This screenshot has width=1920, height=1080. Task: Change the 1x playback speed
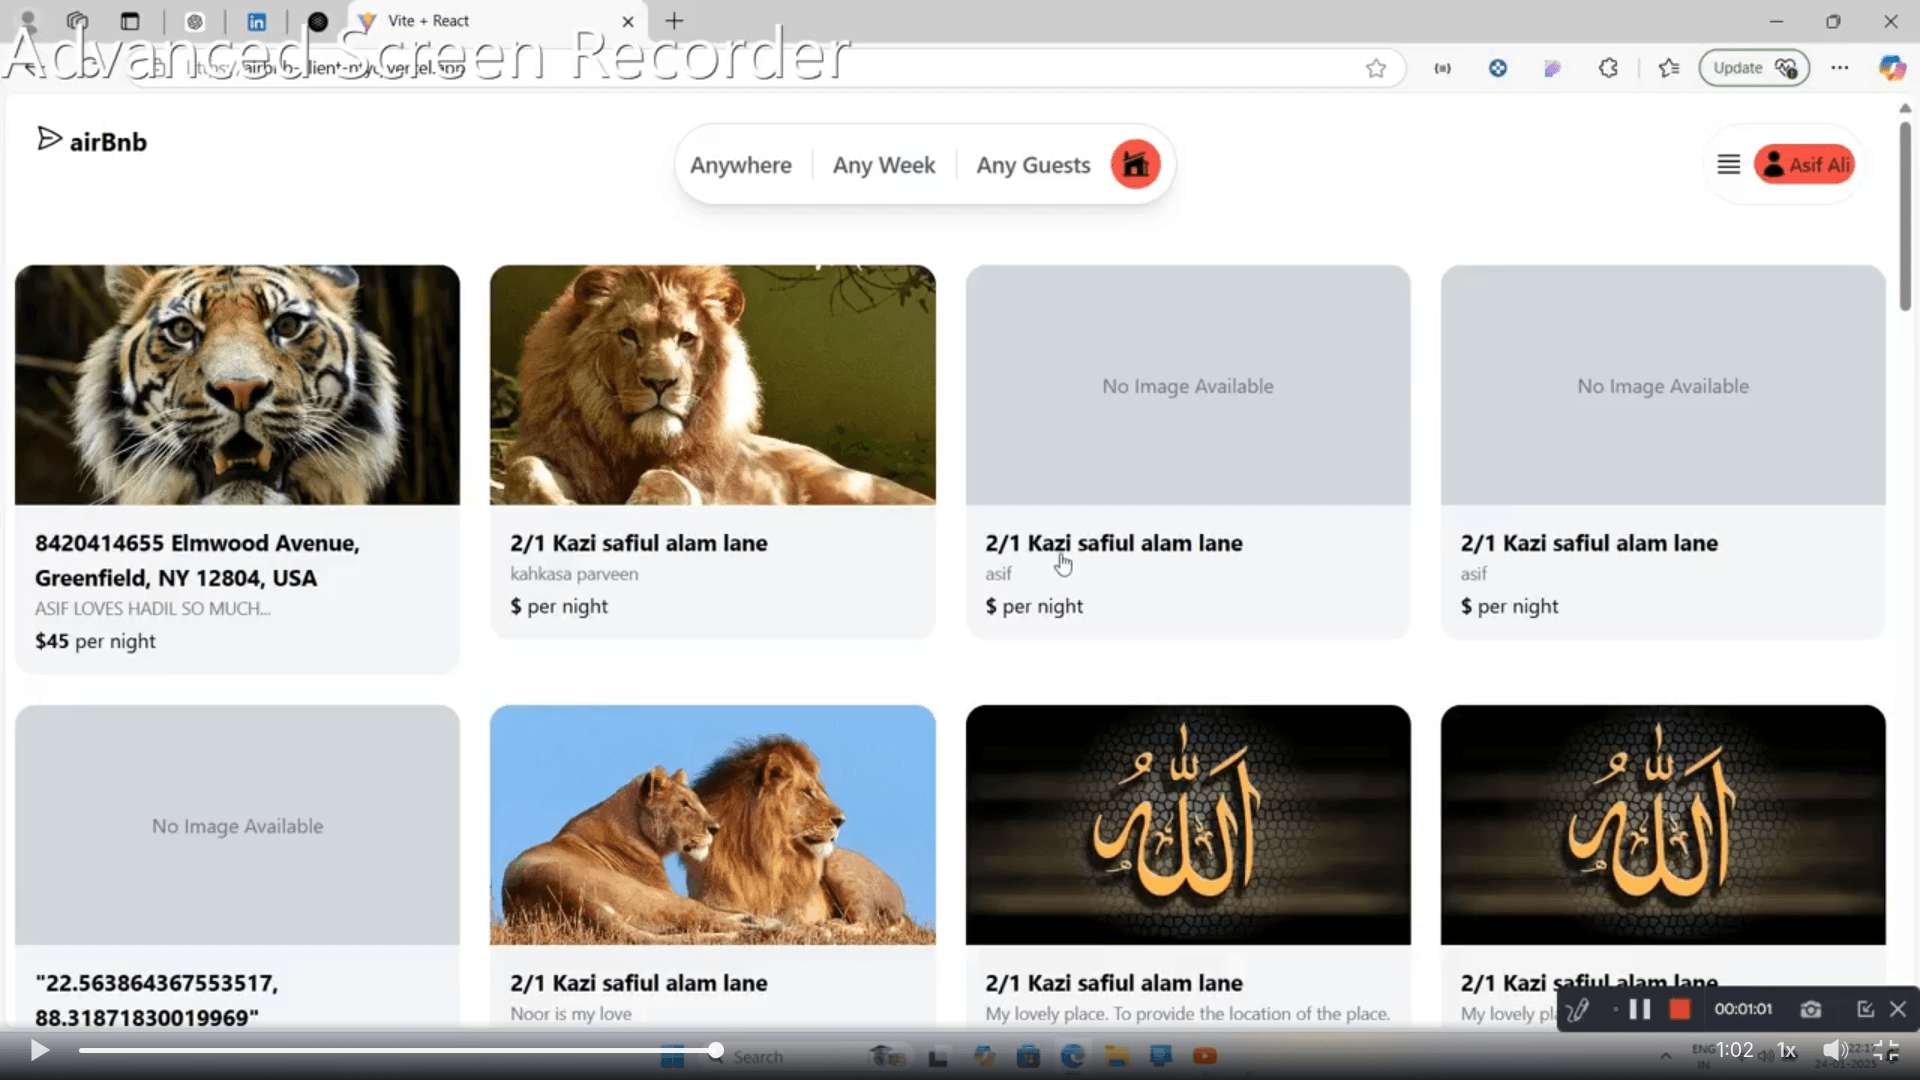[1786, 1050]
